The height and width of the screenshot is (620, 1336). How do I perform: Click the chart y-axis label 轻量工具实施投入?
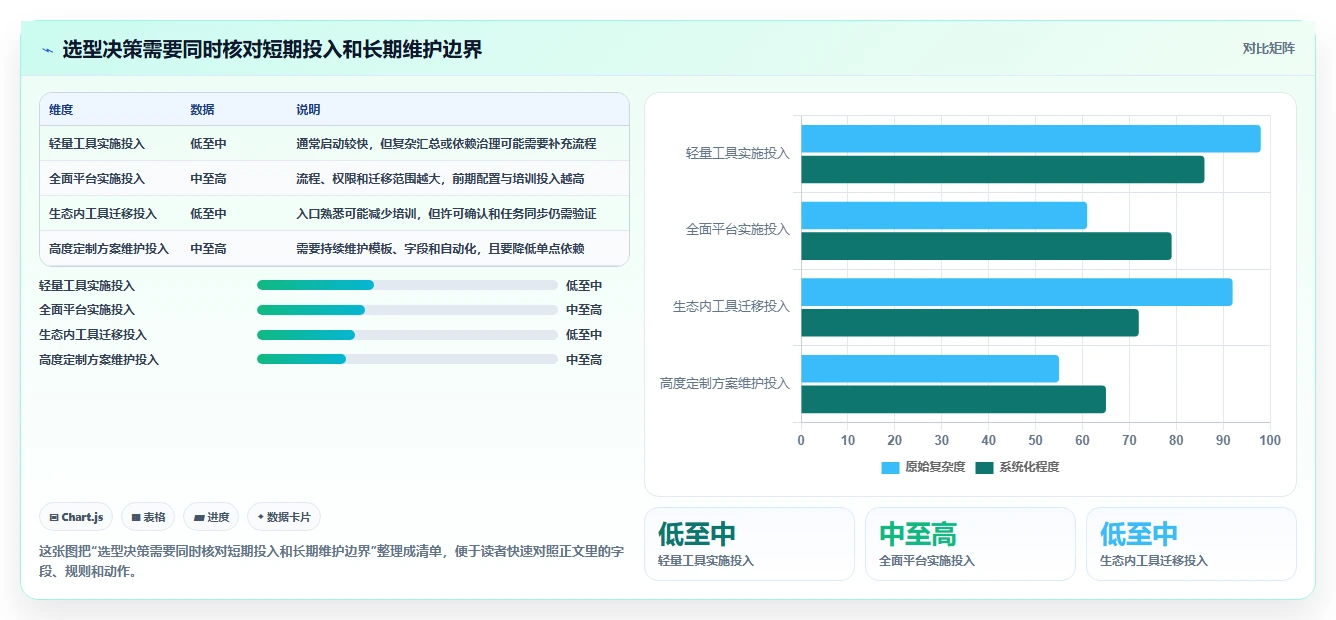[738, 153]
